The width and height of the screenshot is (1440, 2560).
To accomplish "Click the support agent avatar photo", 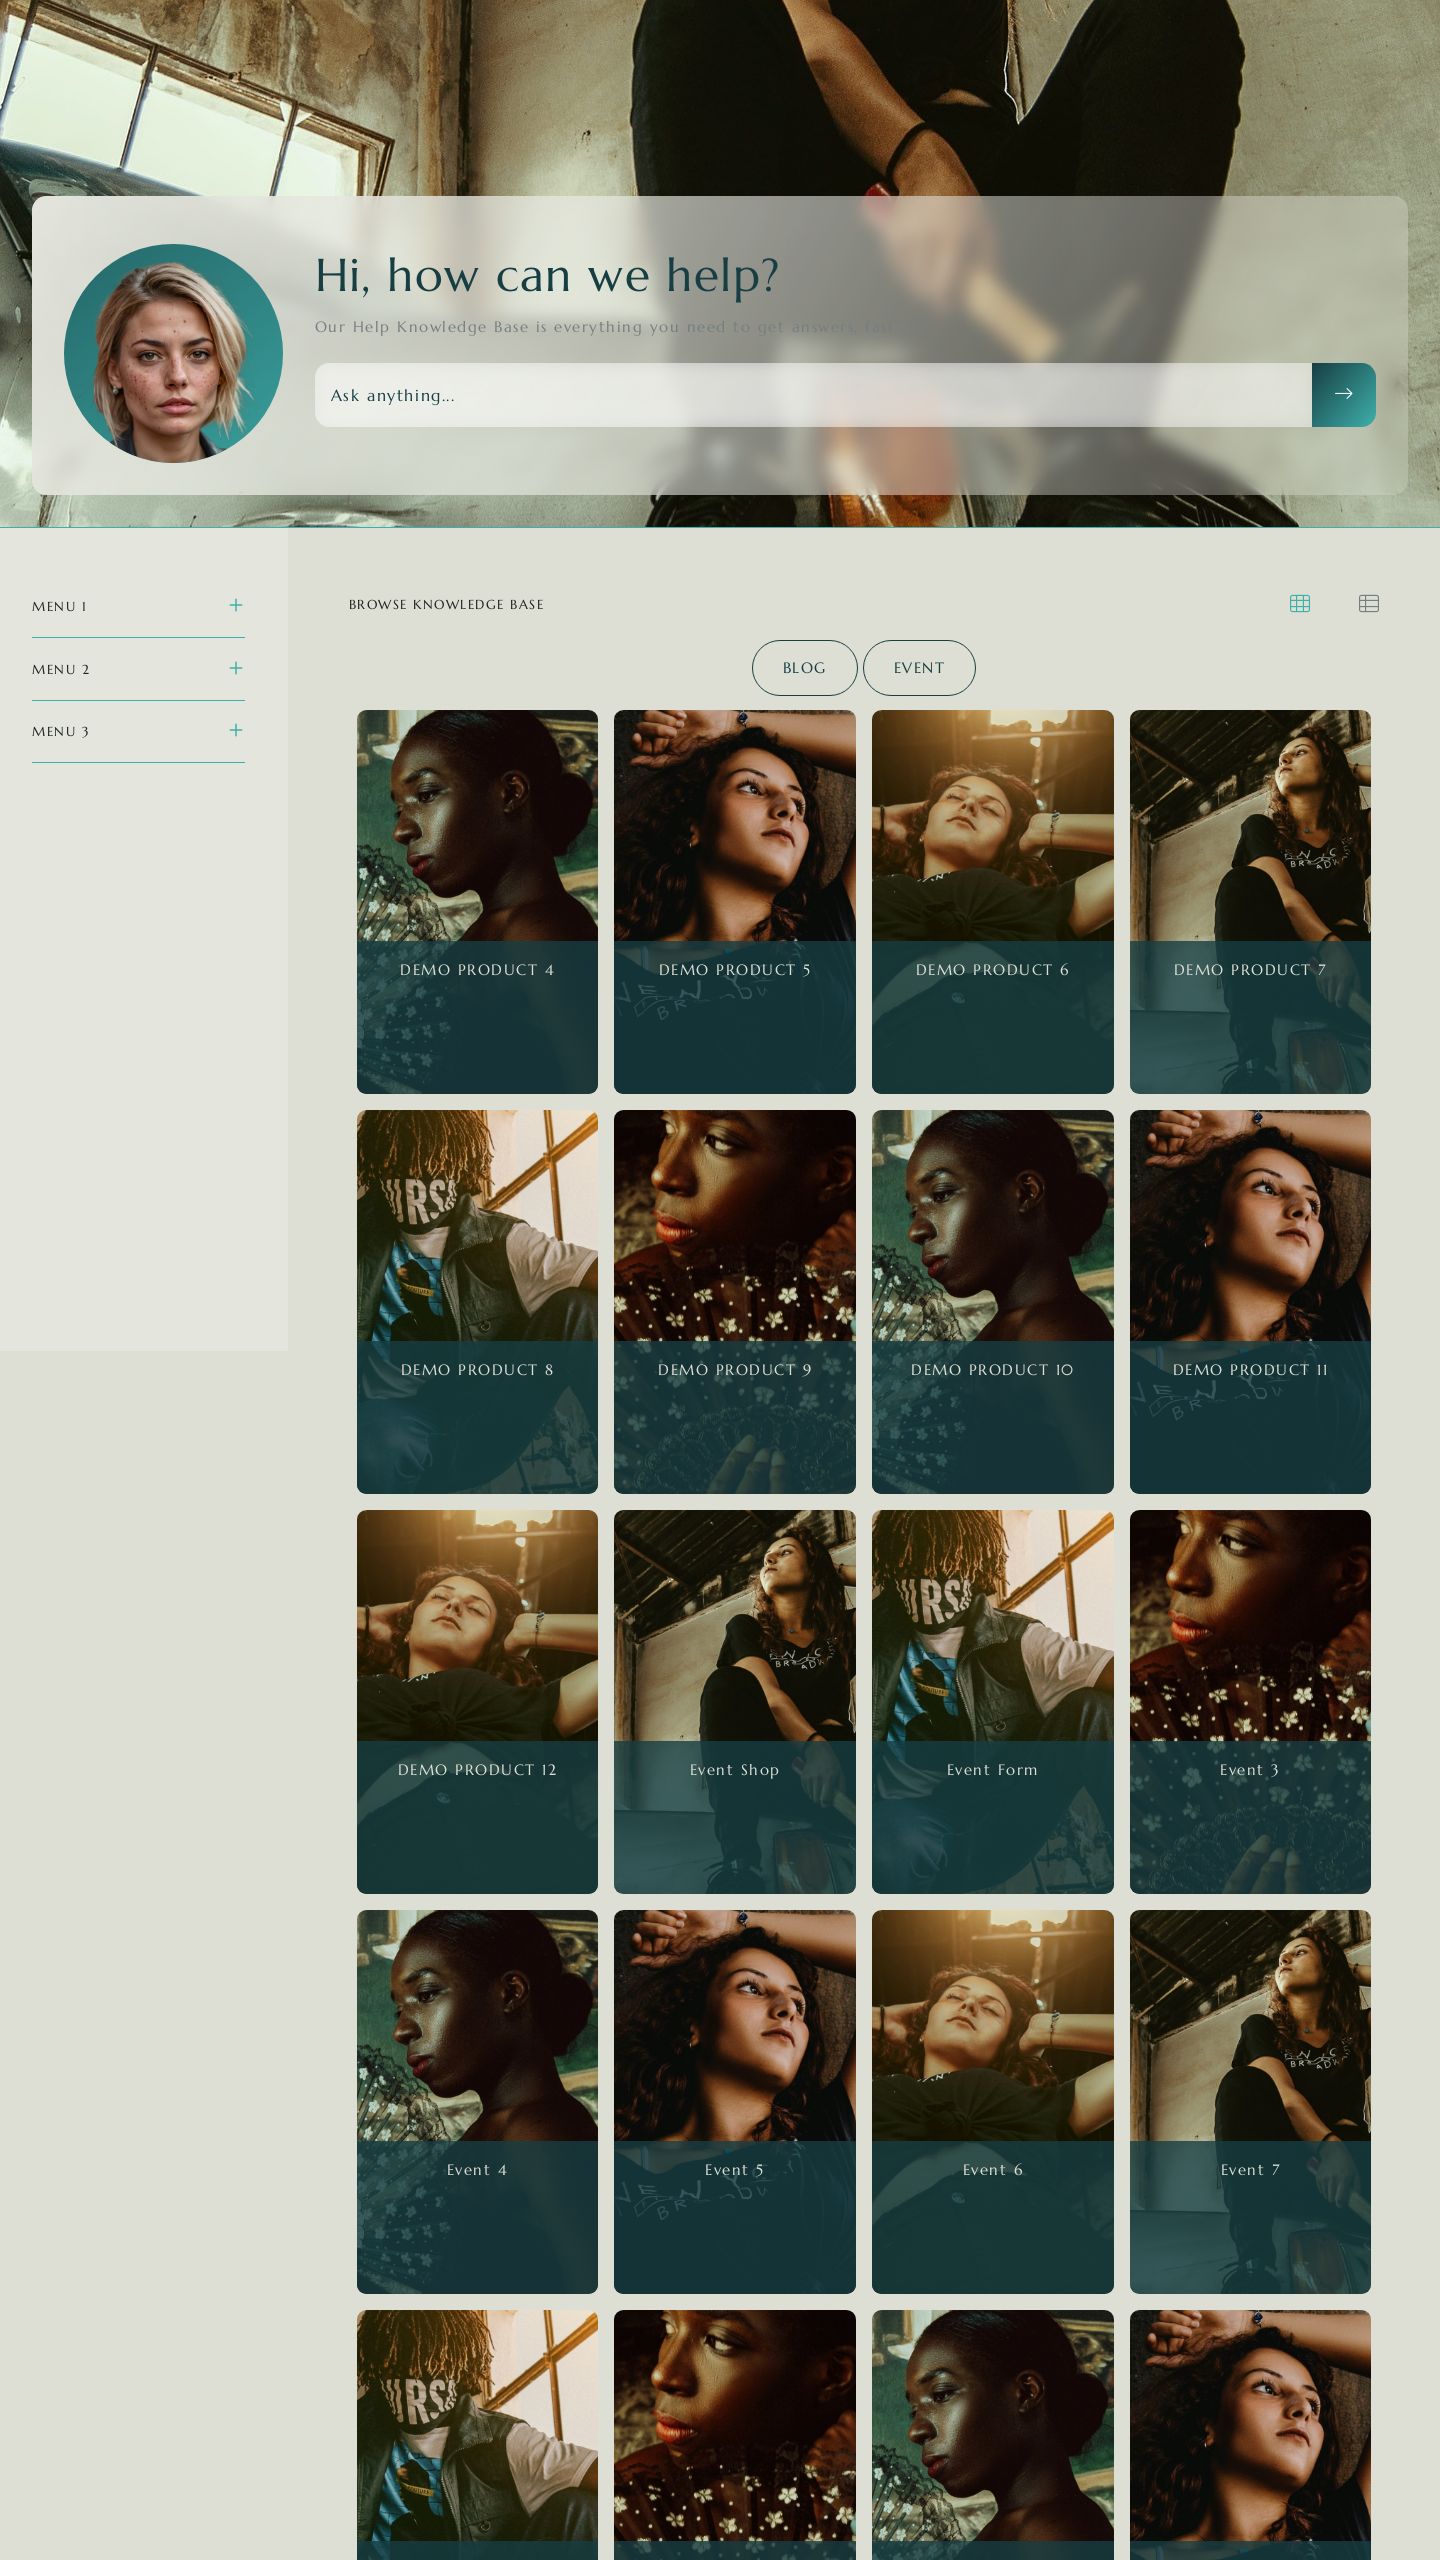I will point(173,353).
